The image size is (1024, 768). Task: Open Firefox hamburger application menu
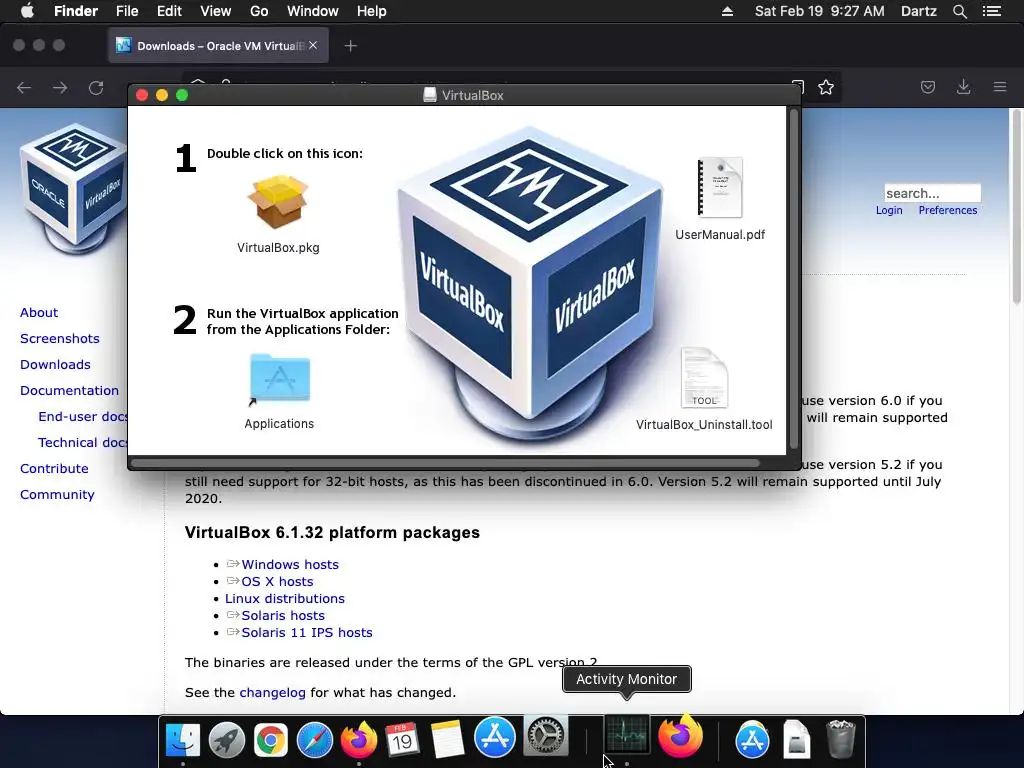click(1000, 87)
